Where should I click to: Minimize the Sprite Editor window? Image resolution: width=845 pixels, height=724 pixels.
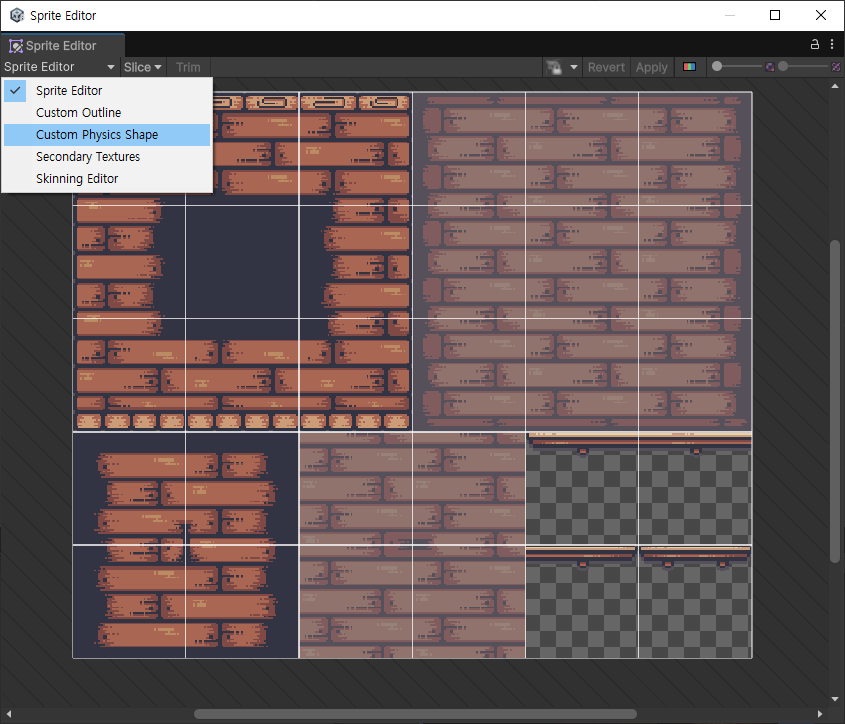(730, 15)
